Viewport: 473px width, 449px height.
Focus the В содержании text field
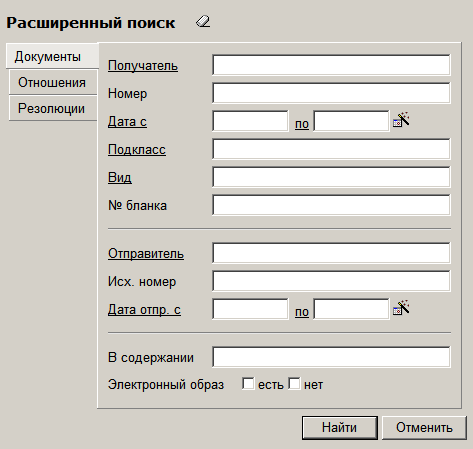(331, 357)
